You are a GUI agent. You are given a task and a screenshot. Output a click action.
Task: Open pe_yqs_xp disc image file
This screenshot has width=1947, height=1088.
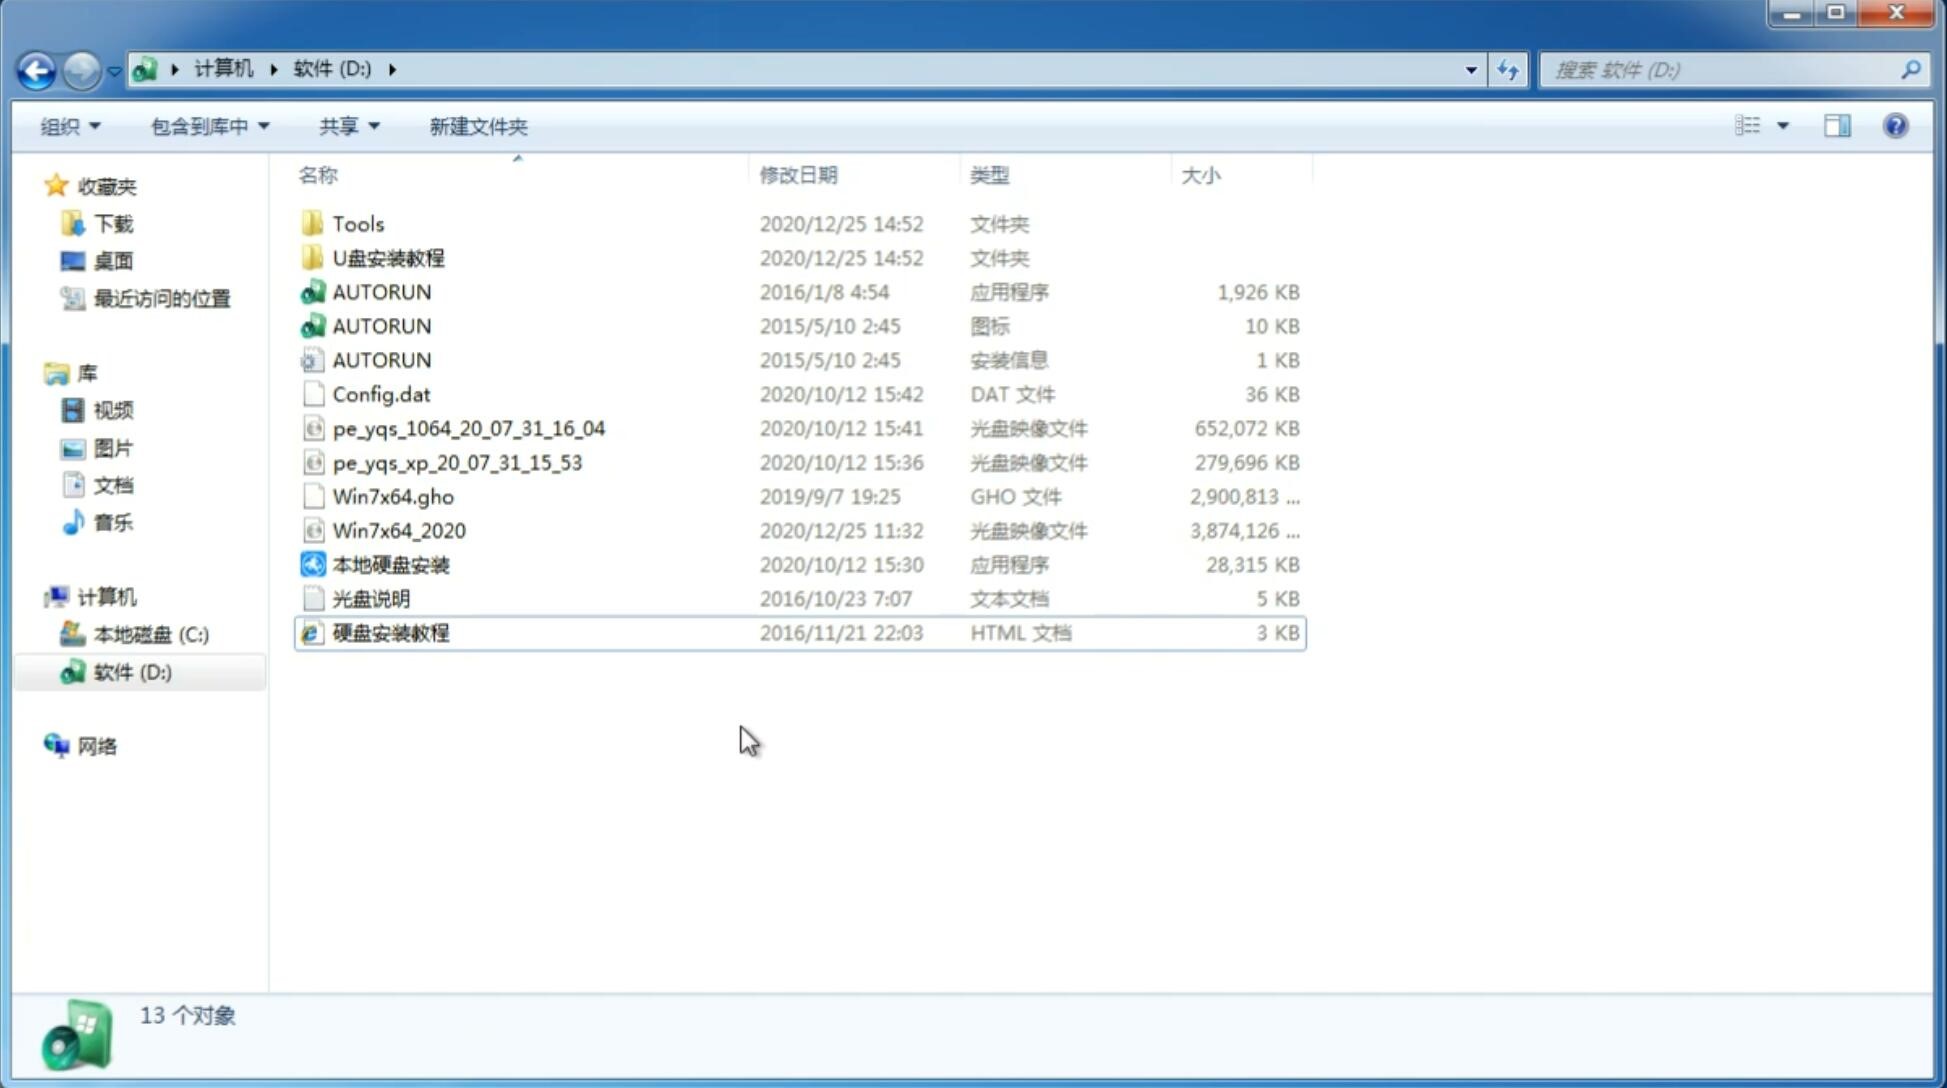(457, 462)
